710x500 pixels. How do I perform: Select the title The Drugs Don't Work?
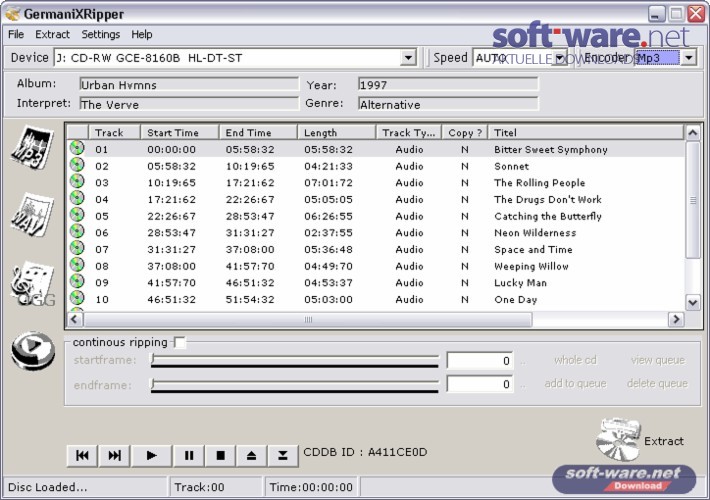click(548, 199)
